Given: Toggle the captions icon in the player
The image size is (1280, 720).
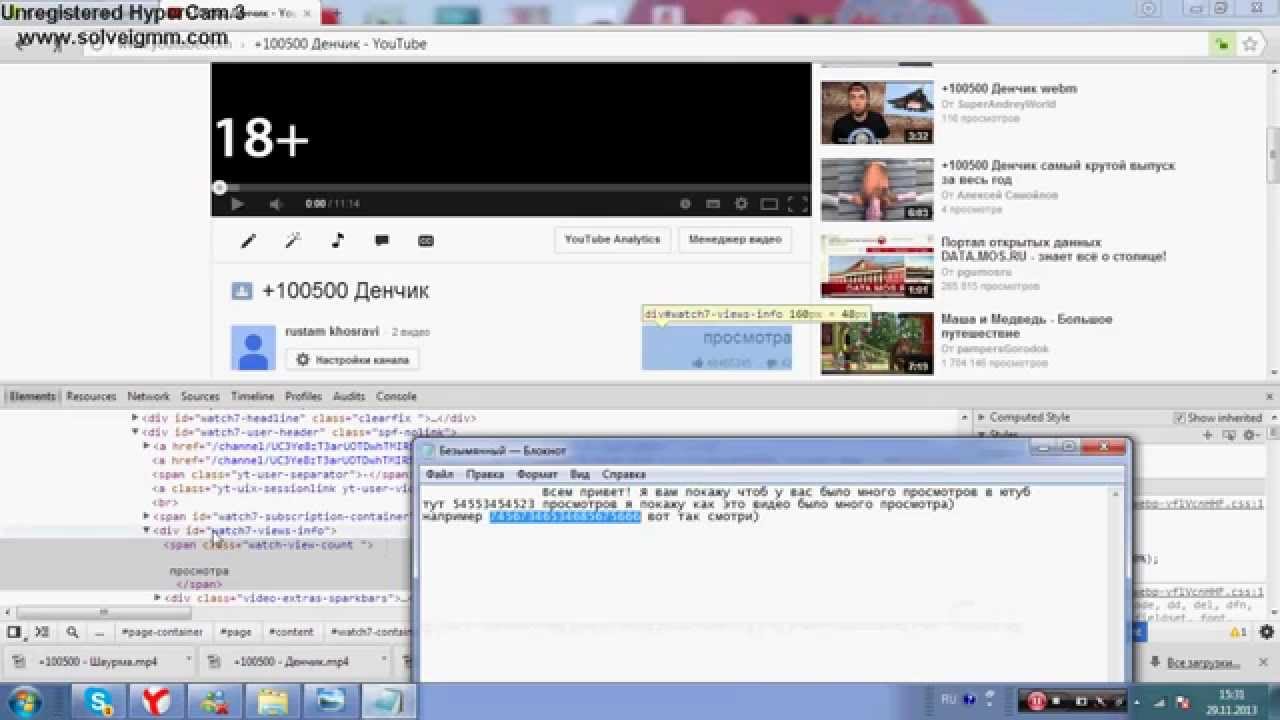Looking at the screenshot, I should 713,204.
